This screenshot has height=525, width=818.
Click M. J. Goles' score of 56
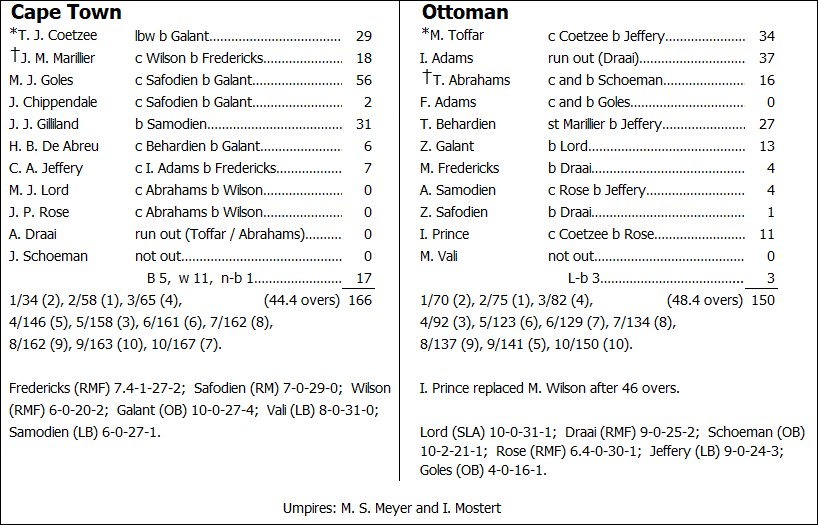tap(363, 80)
